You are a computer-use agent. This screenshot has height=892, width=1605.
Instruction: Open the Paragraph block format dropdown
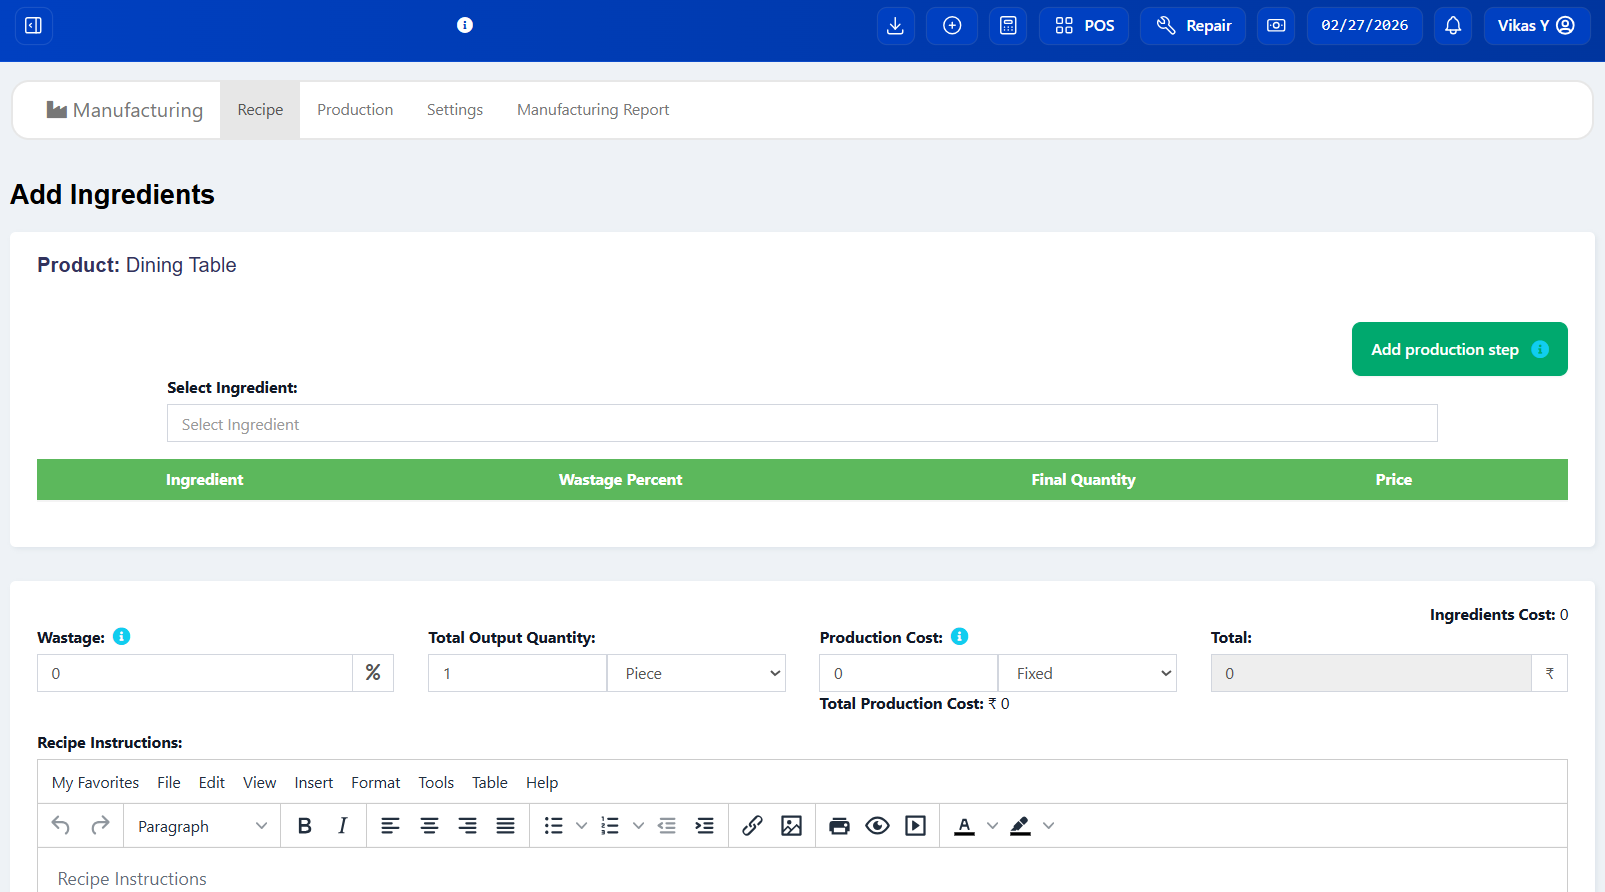click(202, 826)
